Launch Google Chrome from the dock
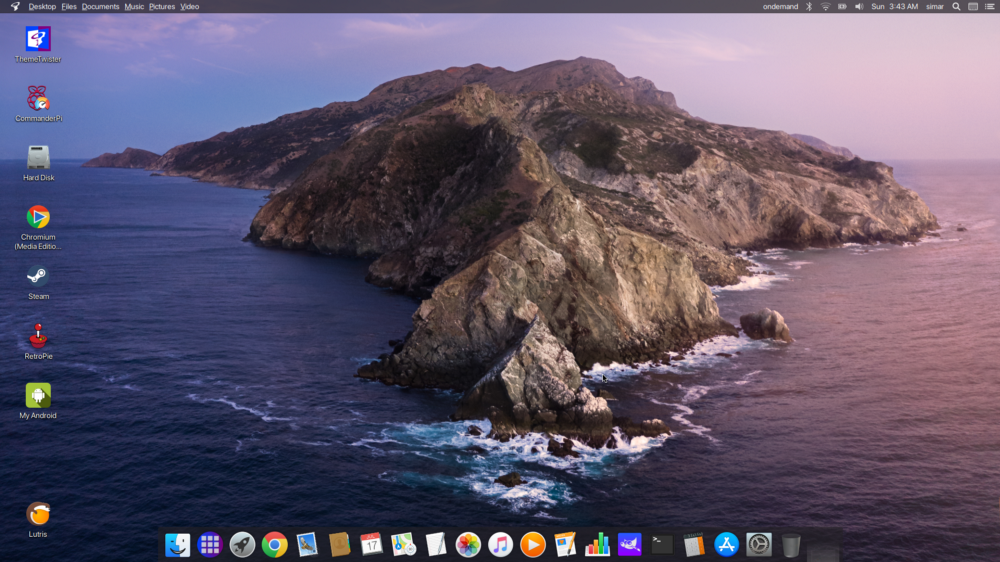 274,544
